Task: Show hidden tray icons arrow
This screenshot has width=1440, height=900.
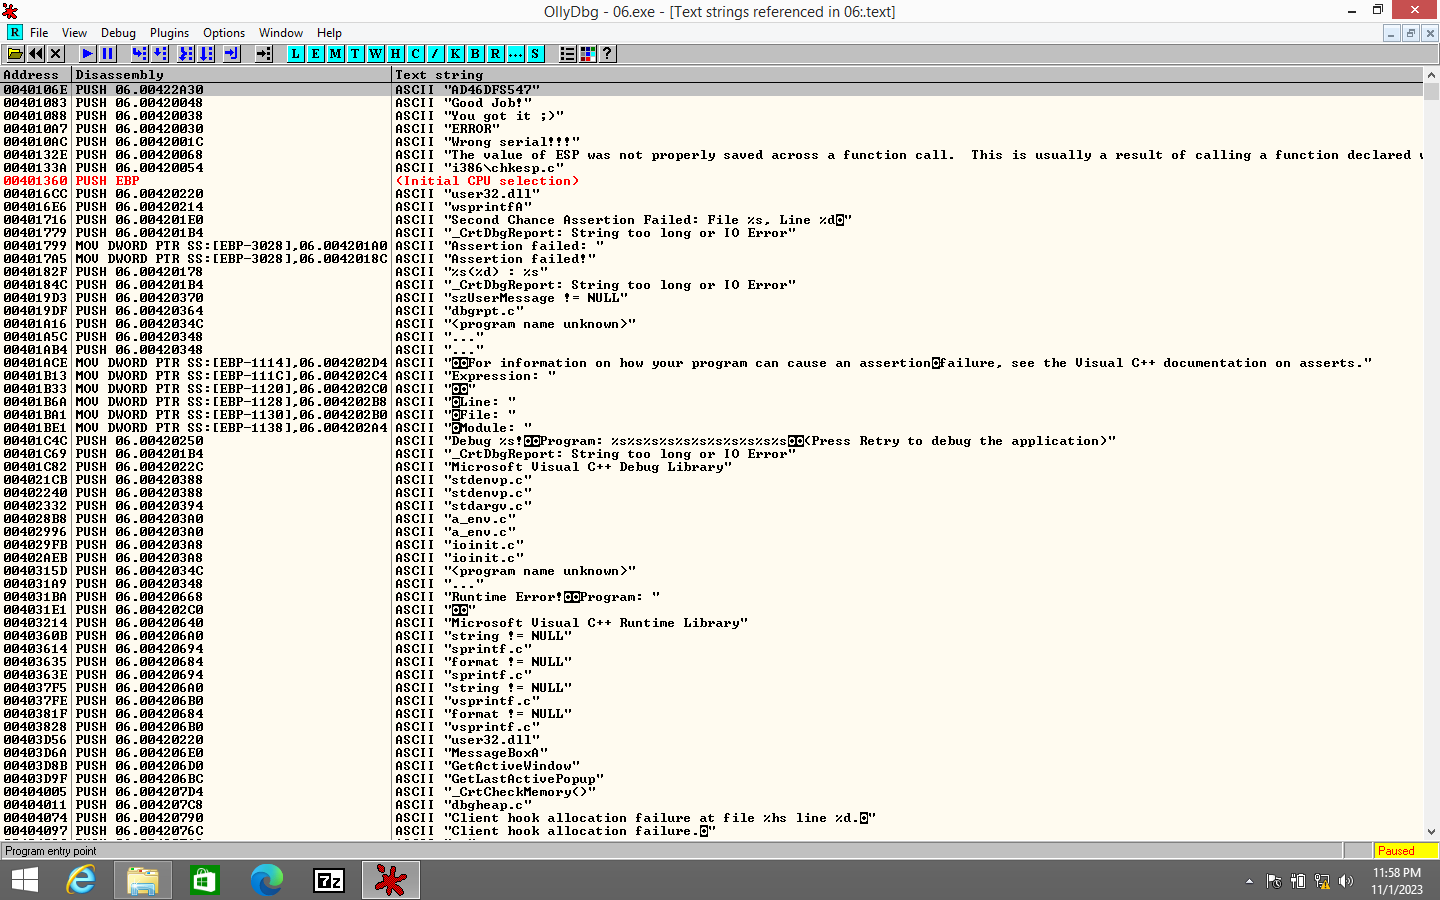Action: click(x=1249, y=881)
